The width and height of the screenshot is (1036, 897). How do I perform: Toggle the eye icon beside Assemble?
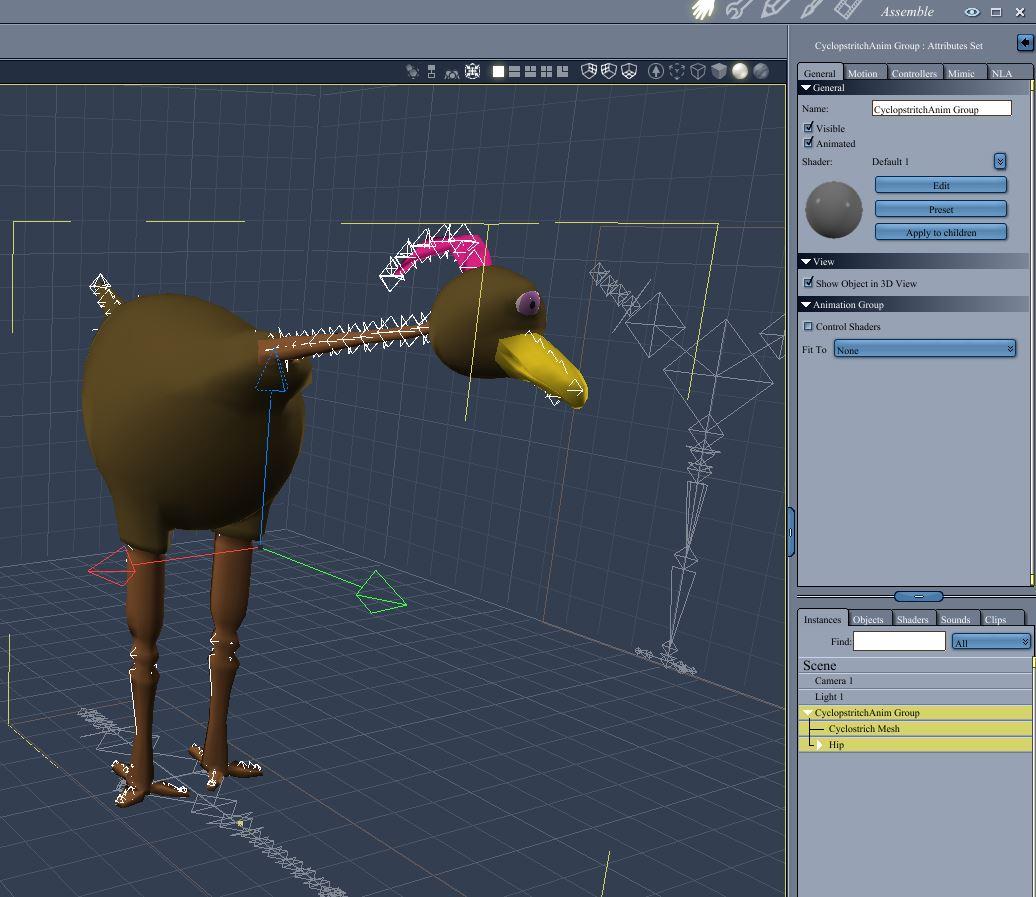[972, 12]
